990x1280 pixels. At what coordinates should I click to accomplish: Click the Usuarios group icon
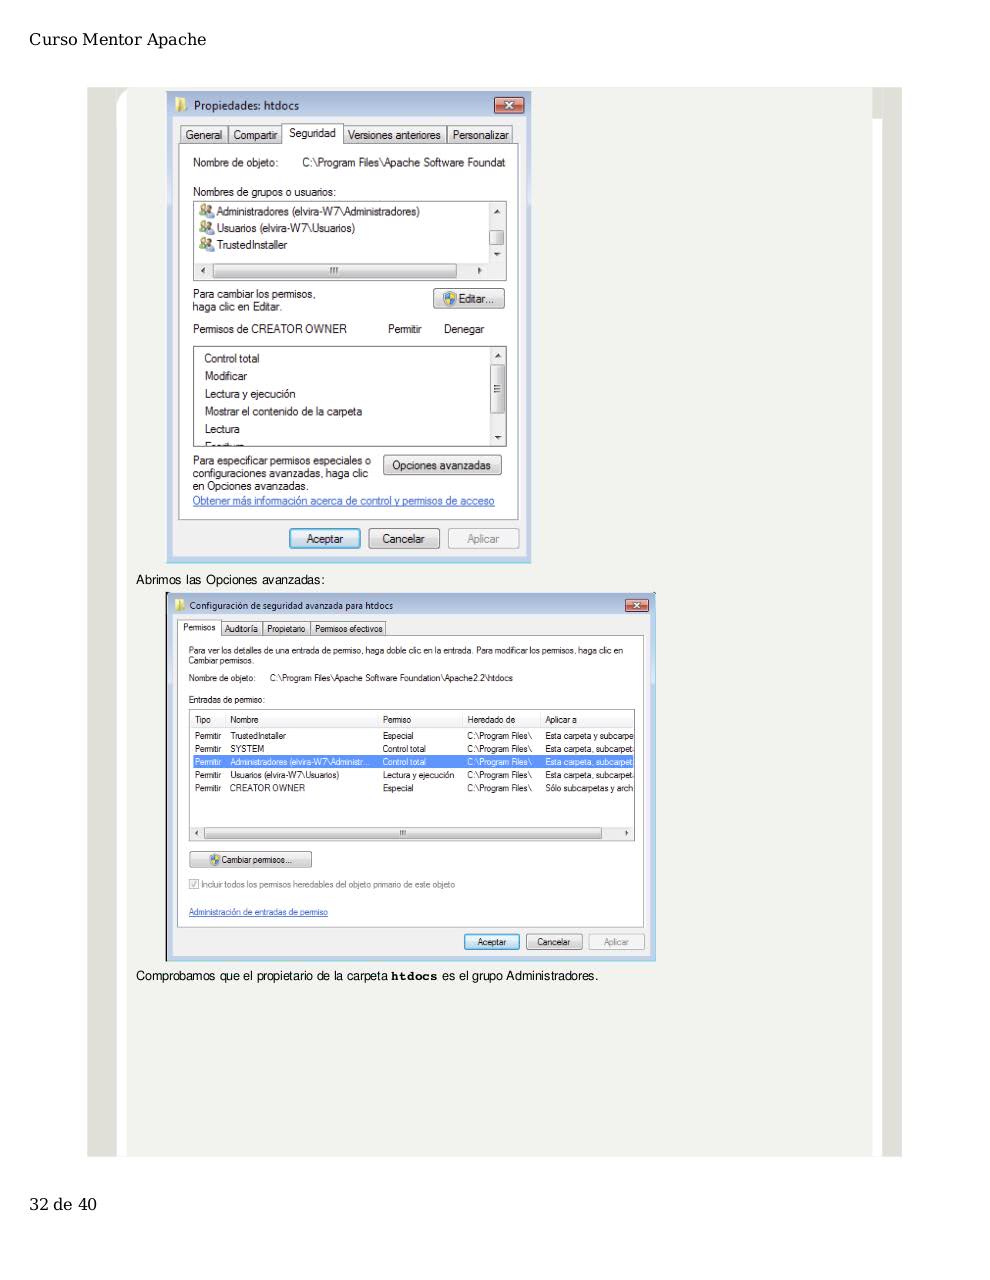coord(205,228)
